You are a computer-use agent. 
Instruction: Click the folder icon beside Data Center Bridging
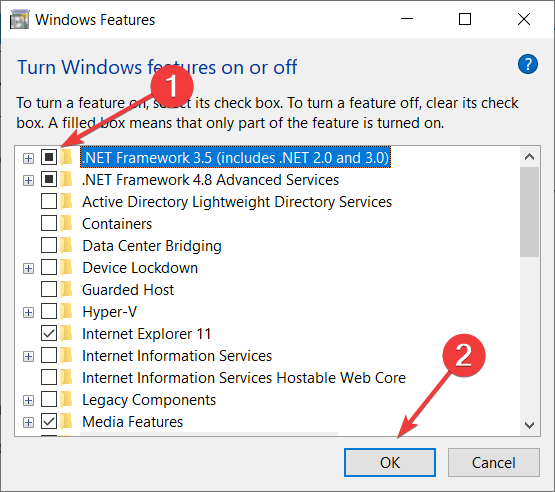point(66,246)
